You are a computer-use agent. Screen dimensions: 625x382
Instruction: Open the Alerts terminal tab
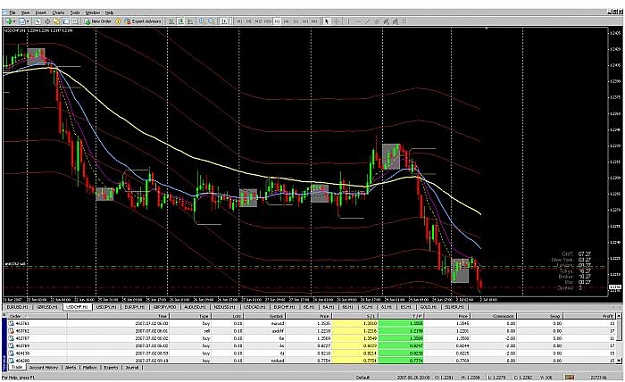[70, 367]
